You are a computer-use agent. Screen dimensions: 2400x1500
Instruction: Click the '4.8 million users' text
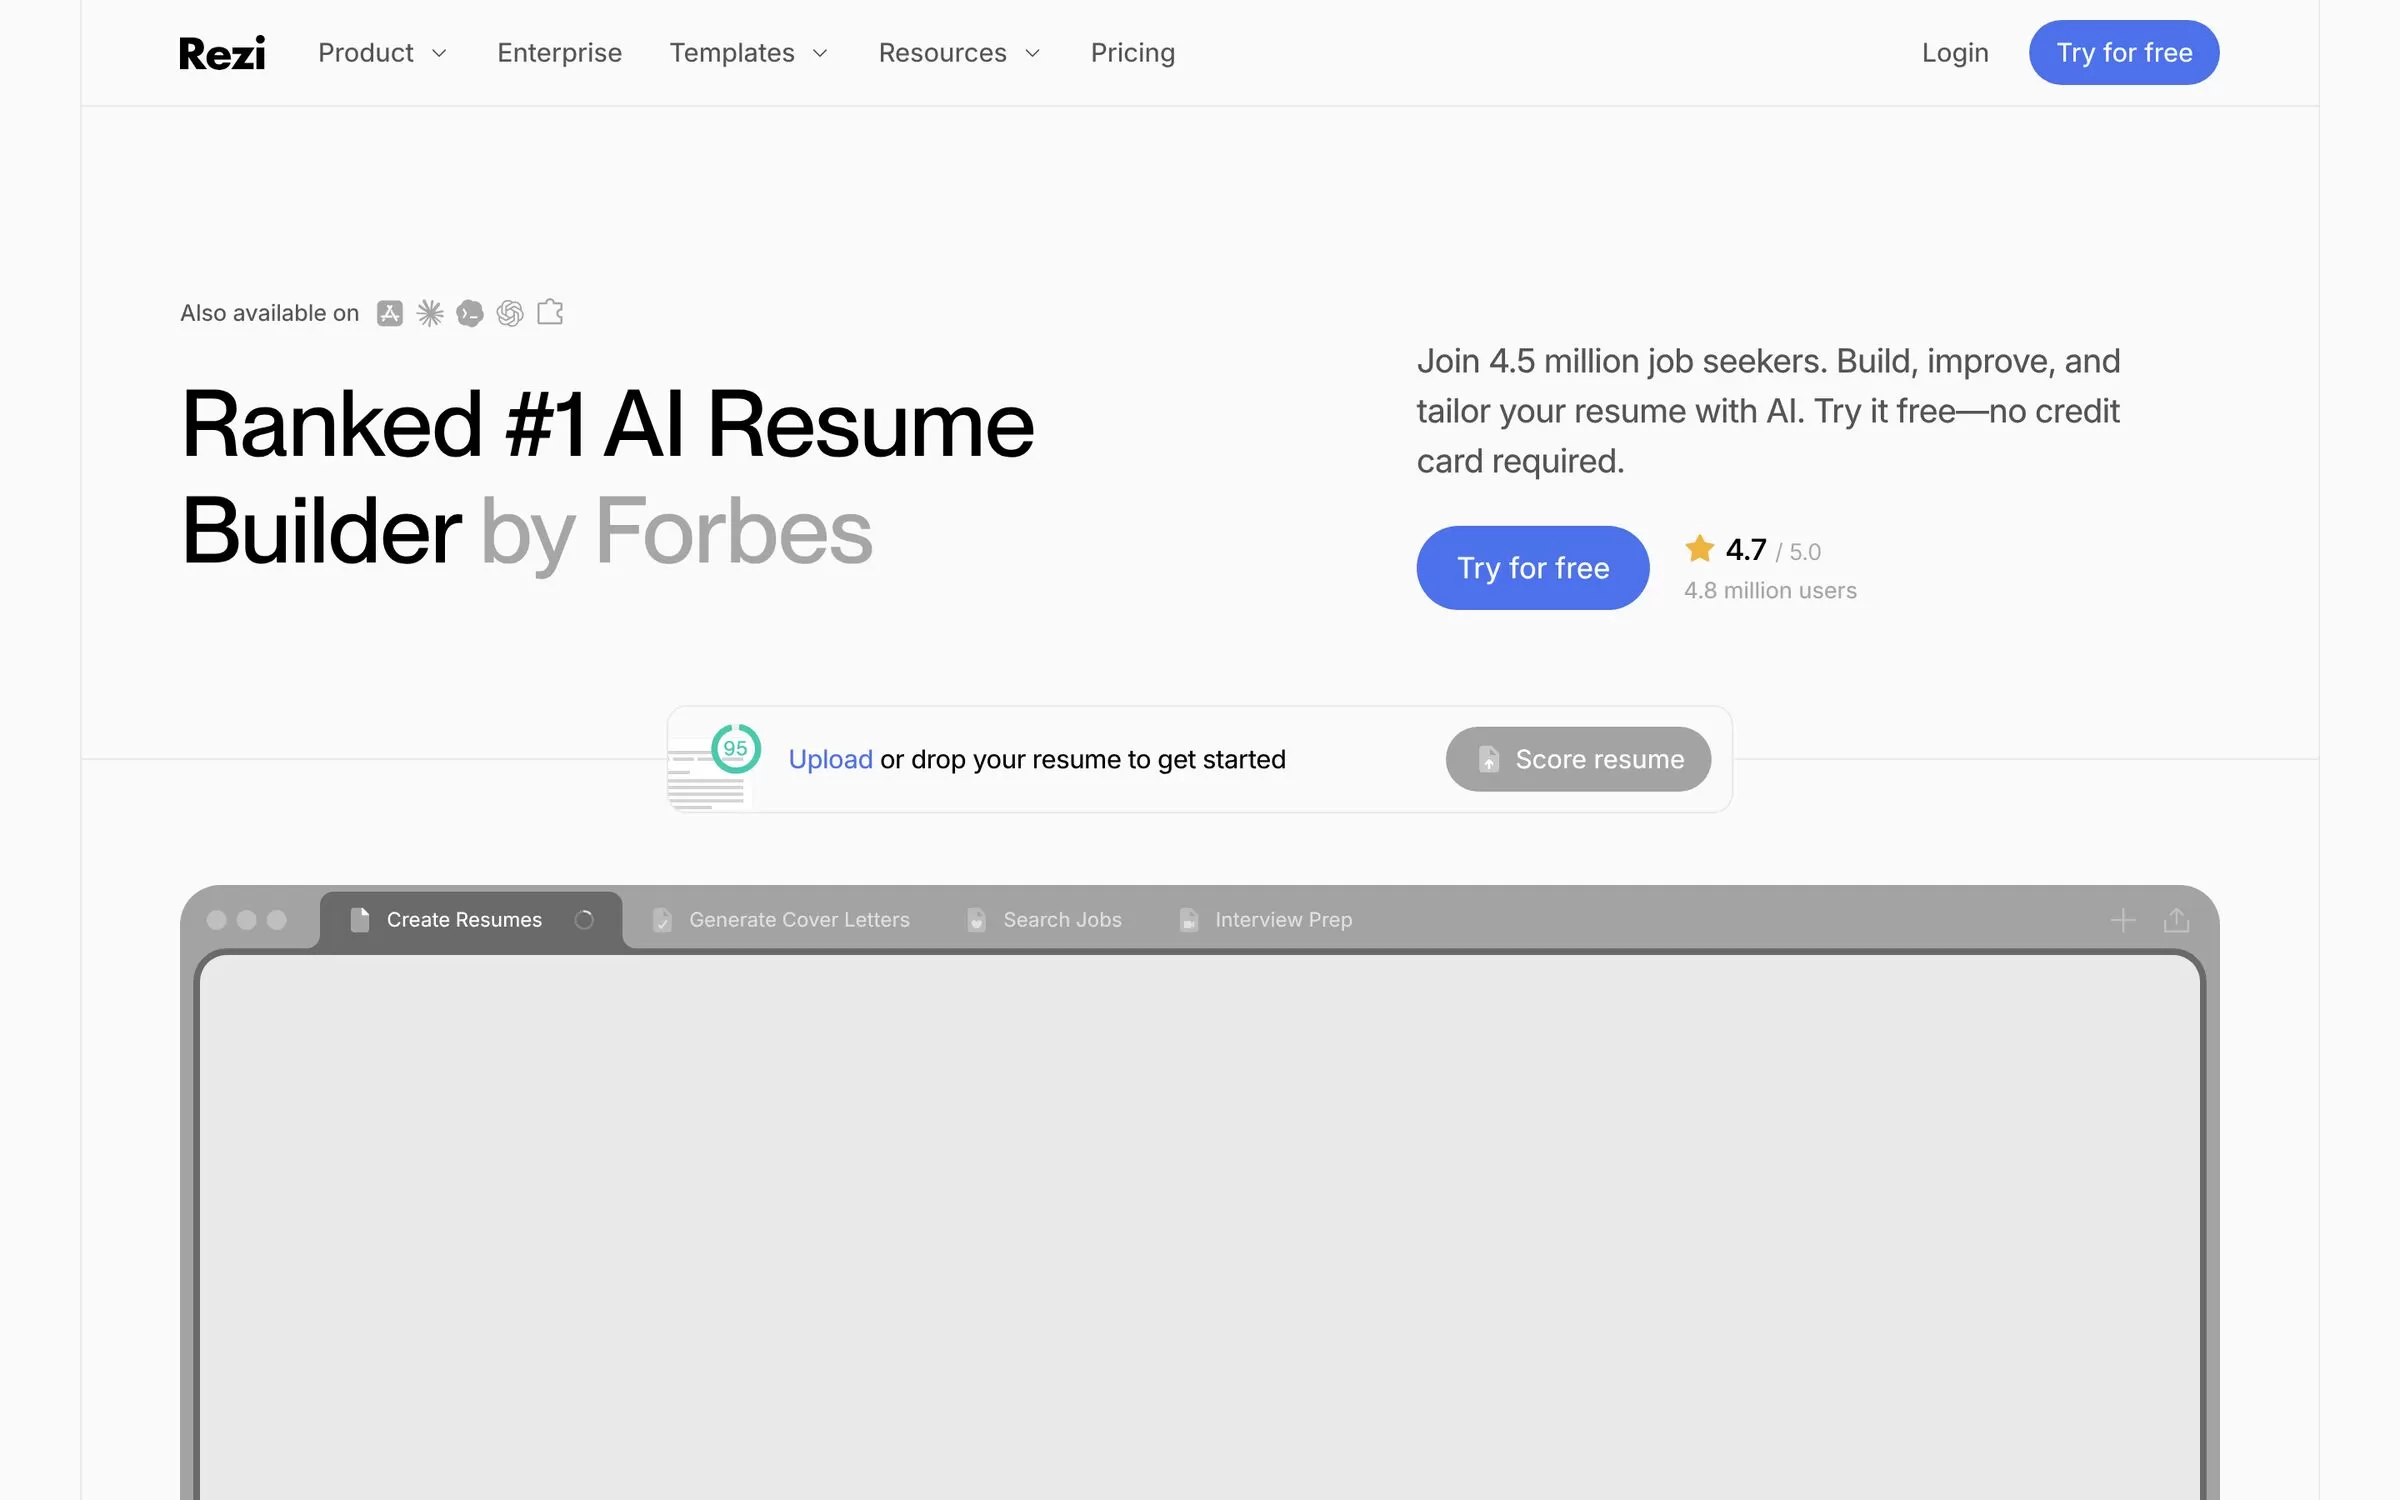click(x=1770, y=591)
